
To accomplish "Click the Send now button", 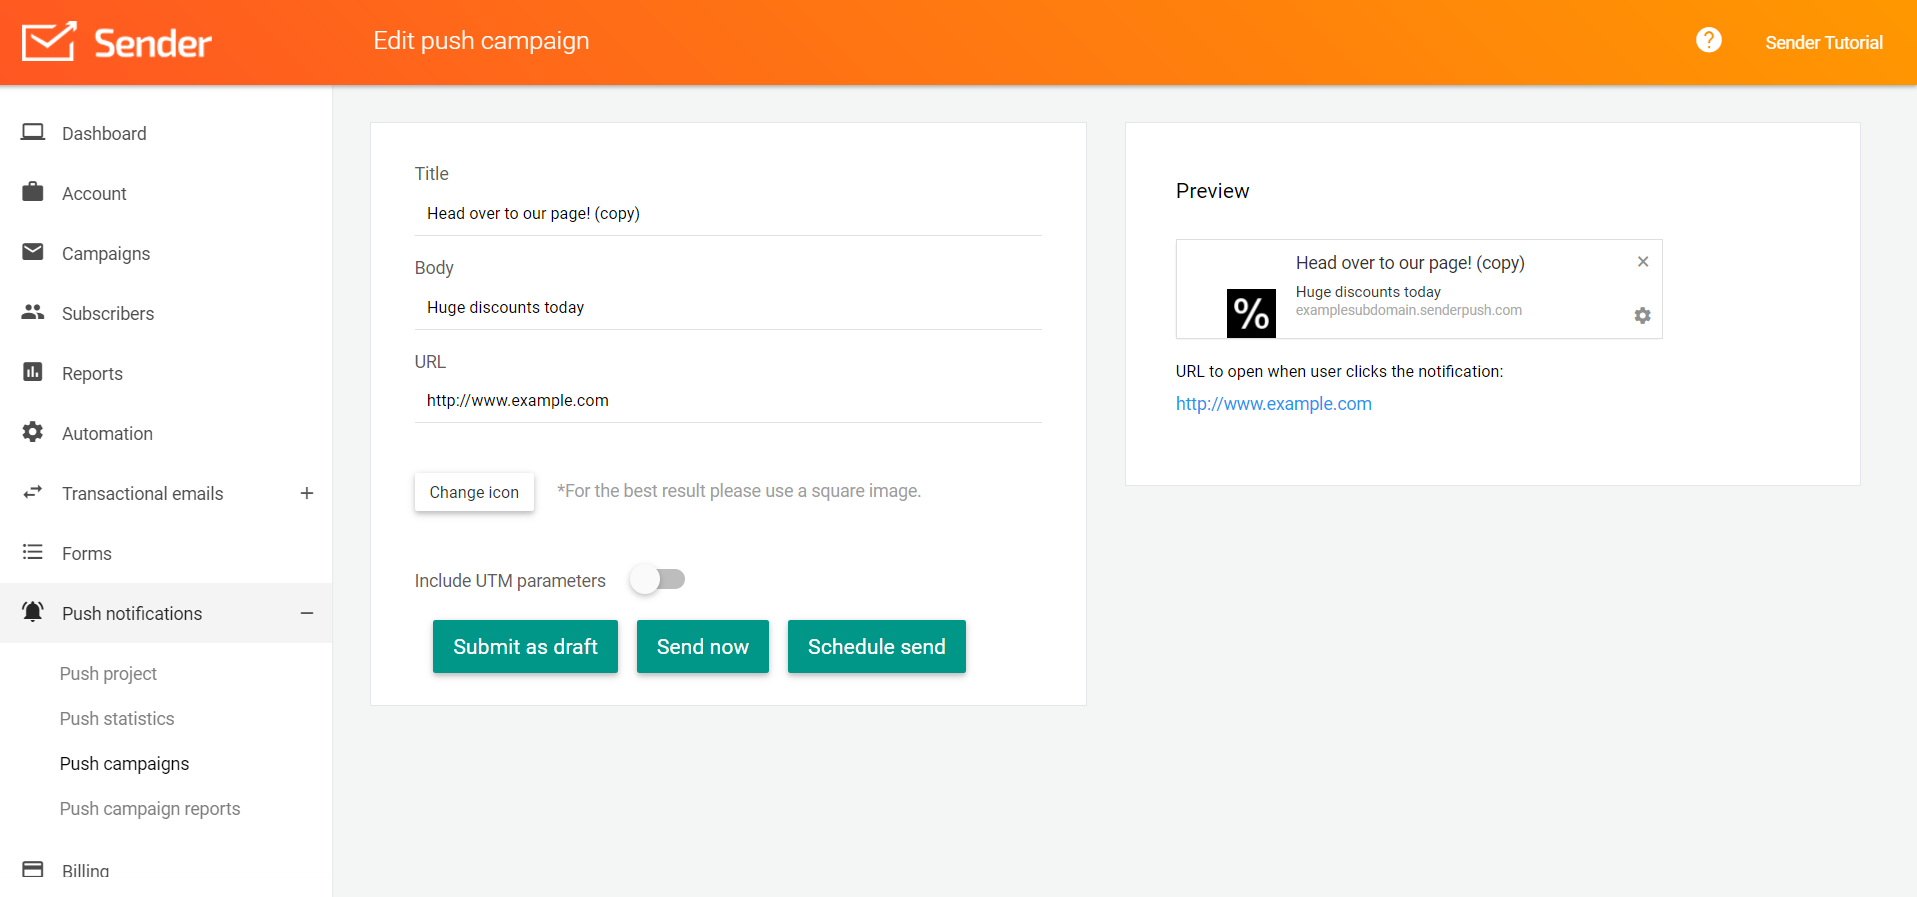I will (702, 647).
